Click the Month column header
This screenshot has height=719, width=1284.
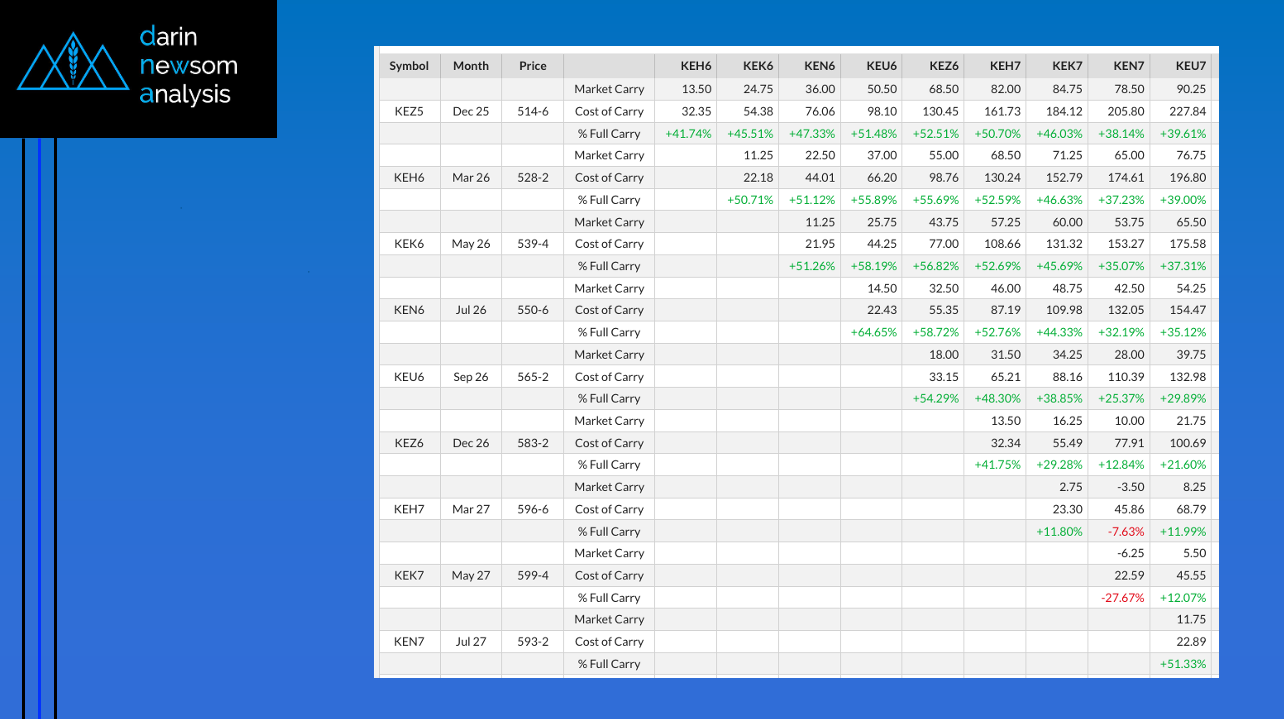(471, 66)
